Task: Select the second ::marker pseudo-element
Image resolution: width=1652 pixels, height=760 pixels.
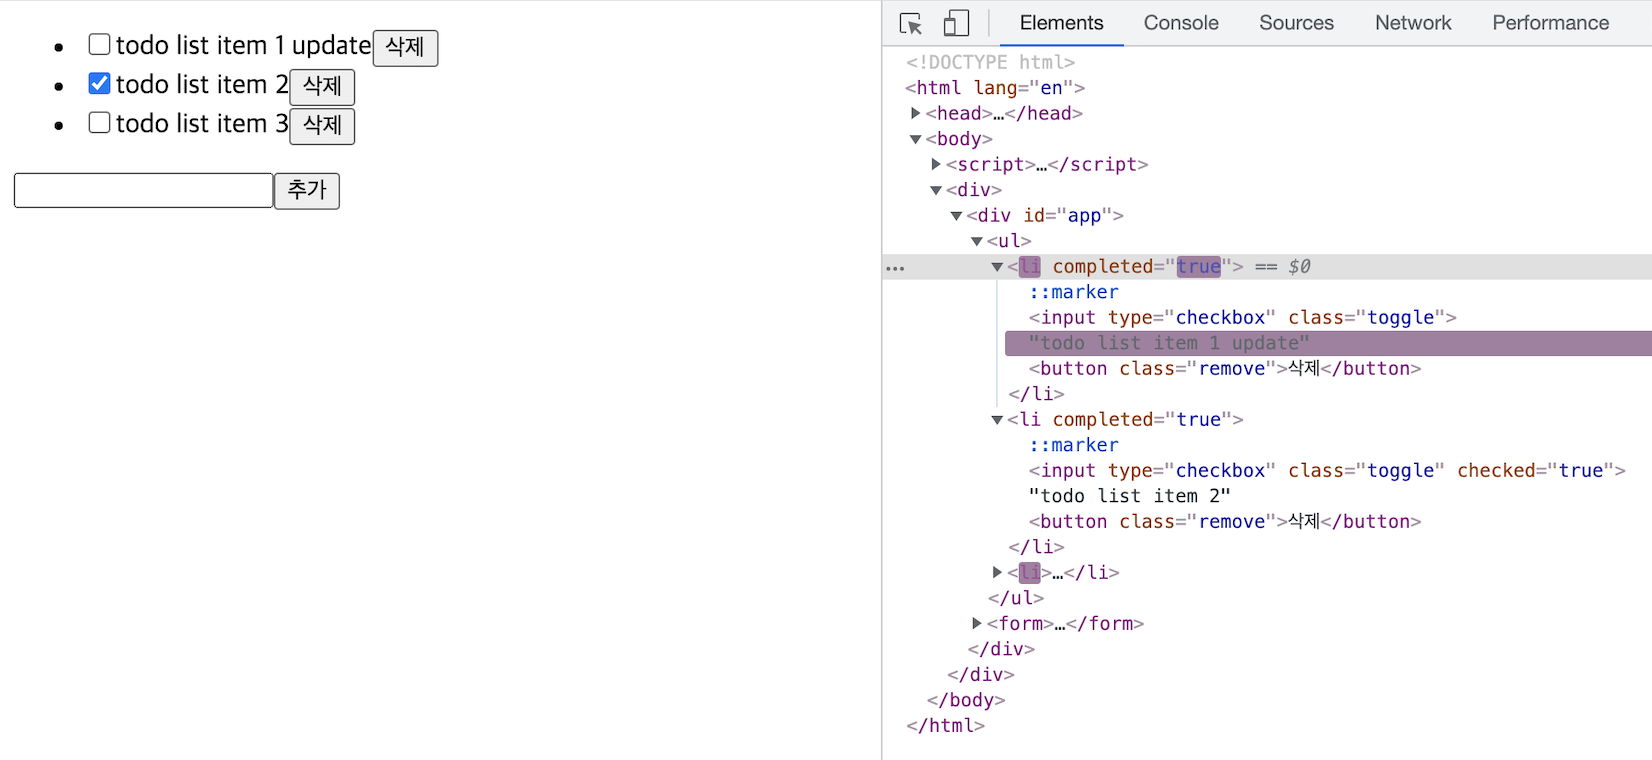Action: 1074,445
